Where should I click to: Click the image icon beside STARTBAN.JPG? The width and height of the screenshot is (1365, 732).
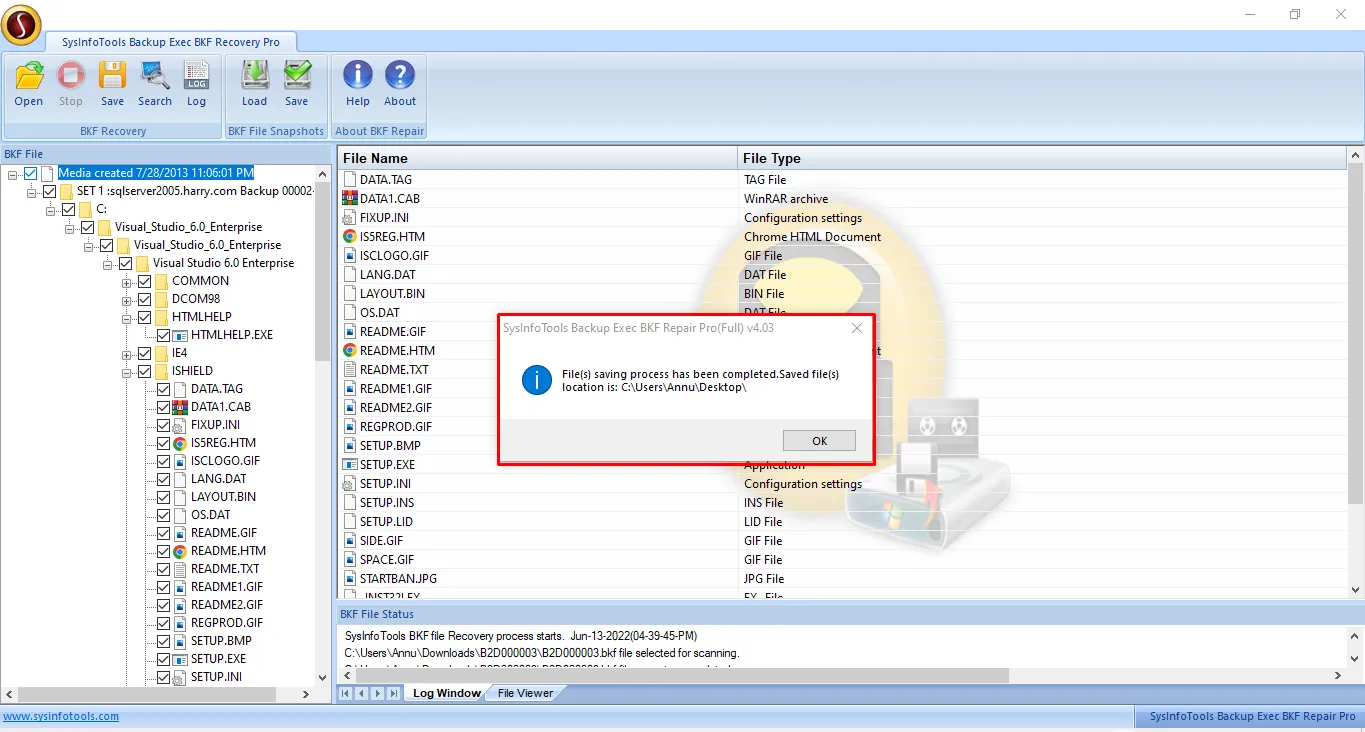[x=350, y=579]
